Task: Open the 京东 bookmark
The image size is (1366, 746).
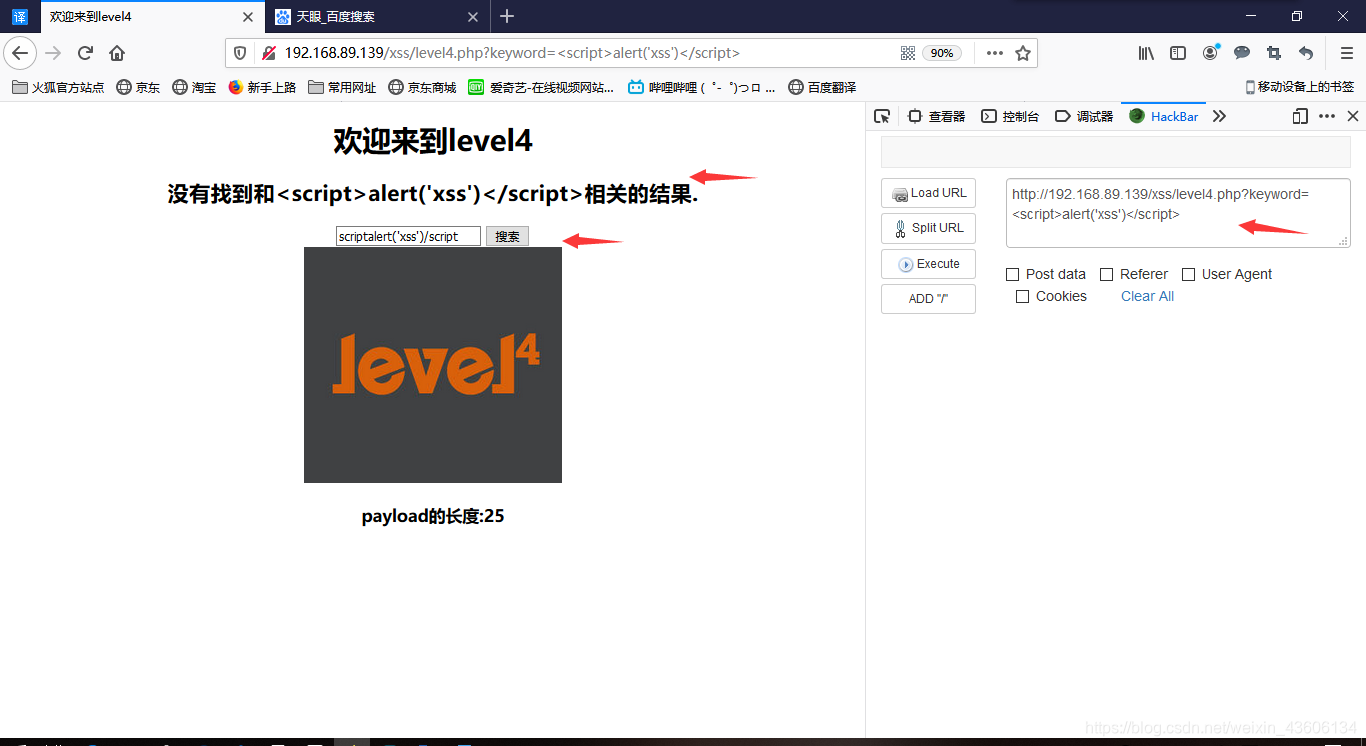Action: (138, 87)
